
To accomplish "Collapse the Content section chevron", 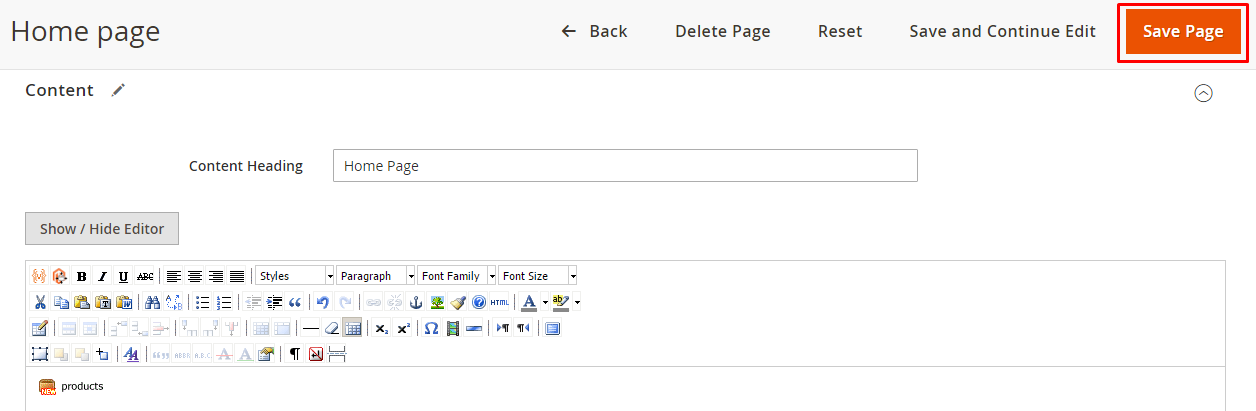I will [x=1204, y=93].
